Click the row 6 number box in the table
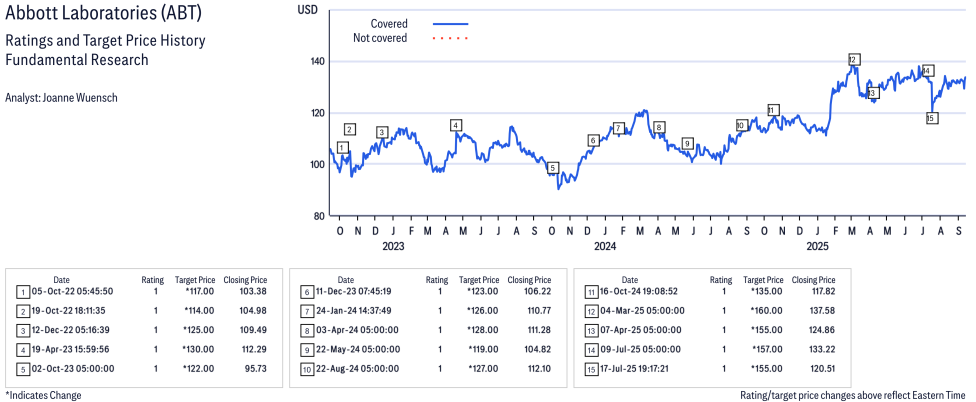Screen dimensions: 976x402 [x=307, y=292]
